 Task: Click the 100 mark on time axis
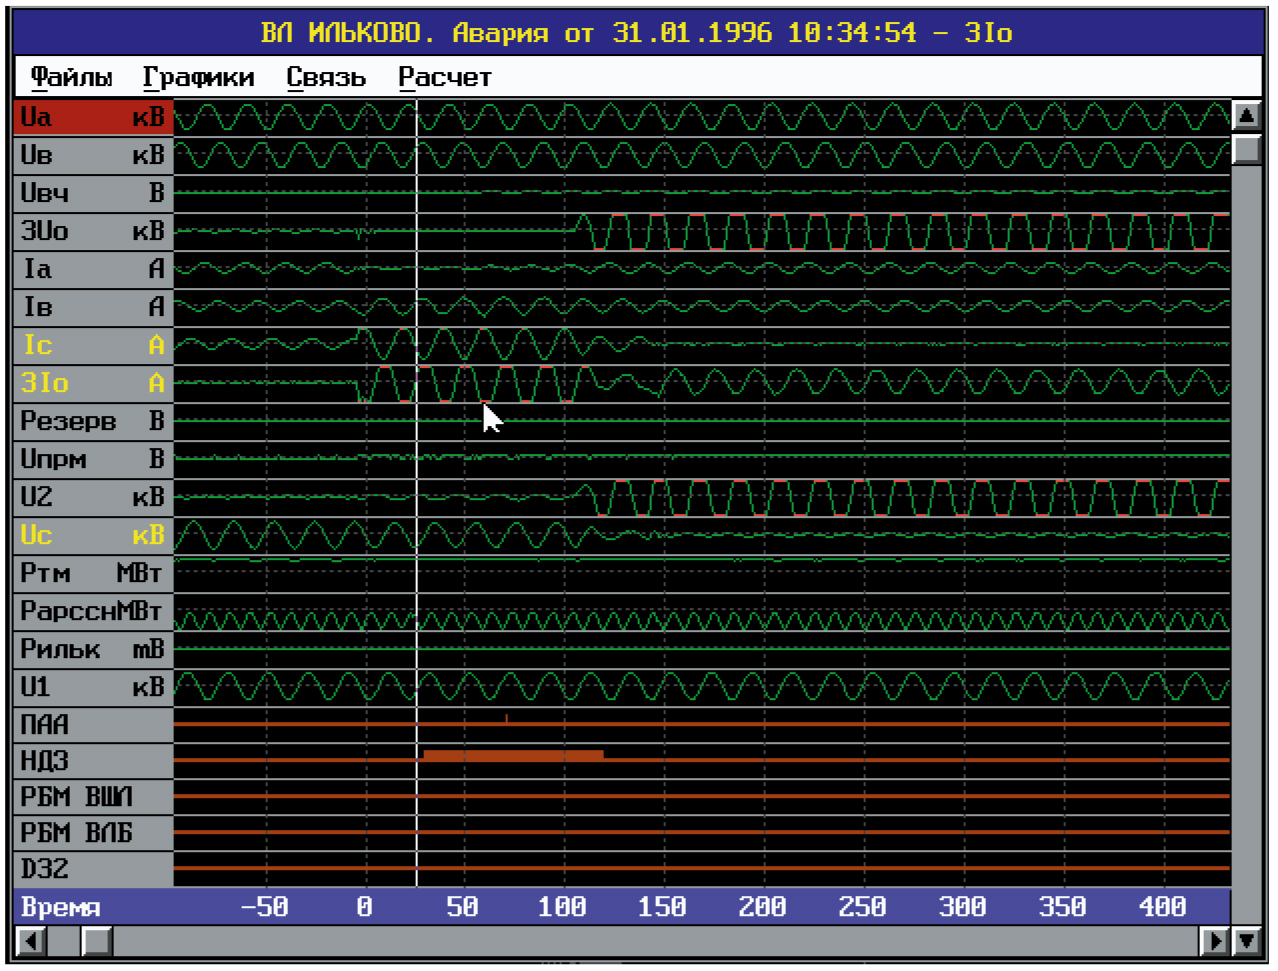[562, 907]
